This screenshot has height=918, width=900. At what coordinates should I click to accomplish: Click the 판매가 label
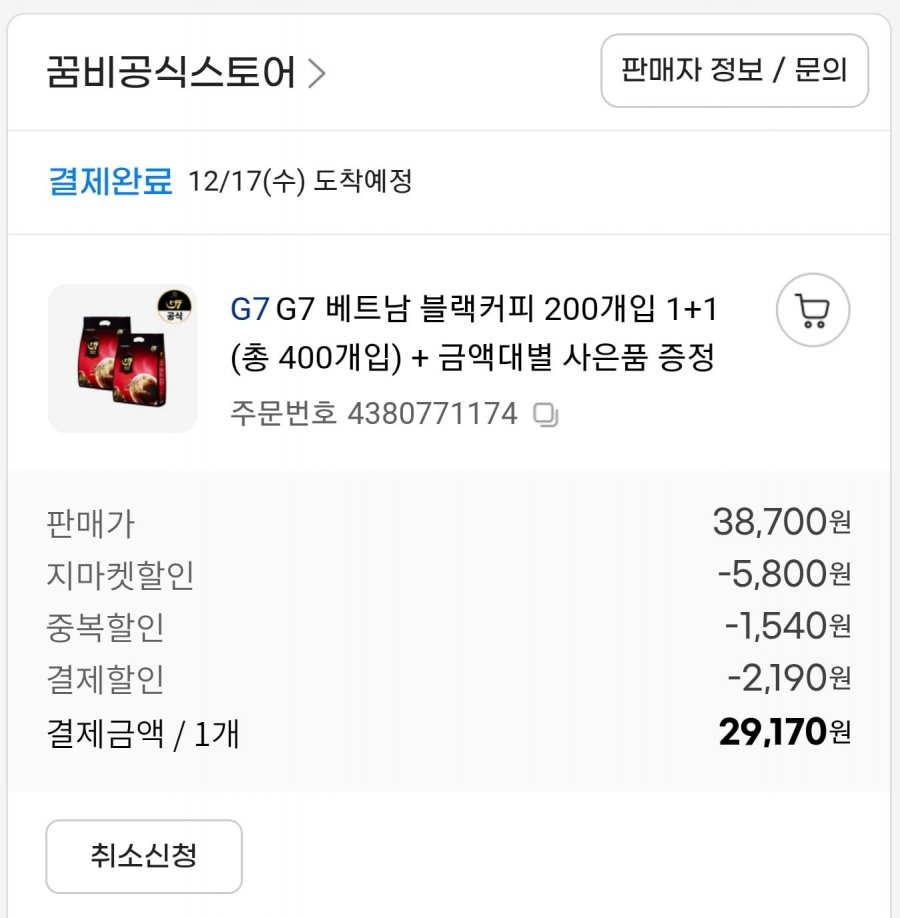tap(90, 523)
